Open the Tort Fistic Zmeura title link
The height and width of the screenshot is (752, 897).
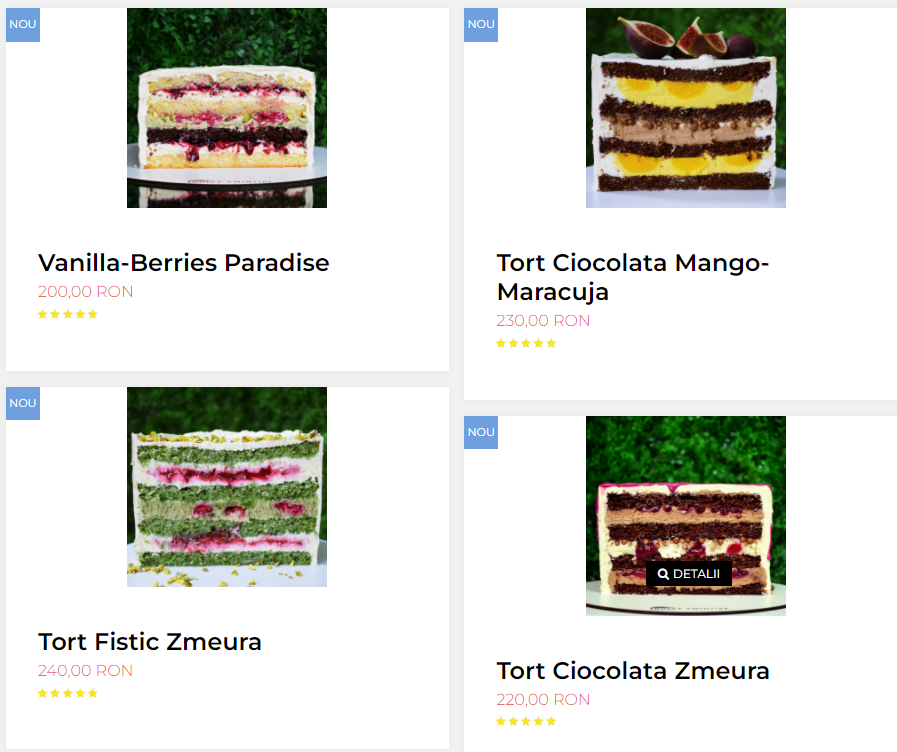[x=150, y=642]
